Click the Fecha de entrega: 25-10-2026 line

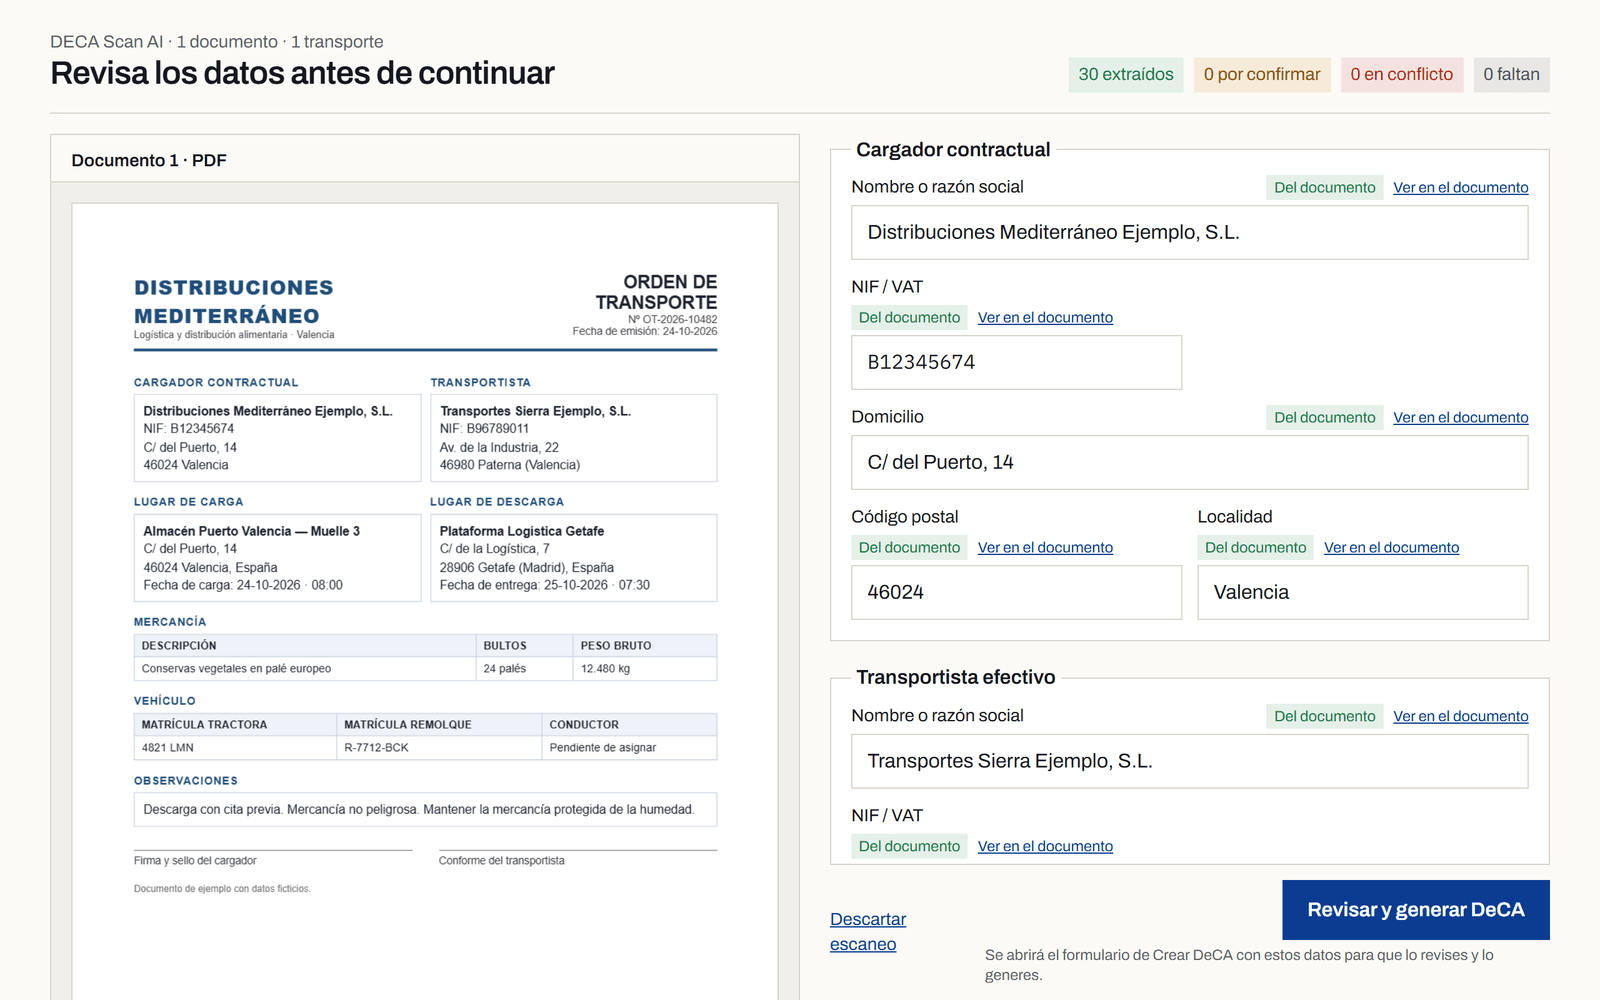[545, 585]
